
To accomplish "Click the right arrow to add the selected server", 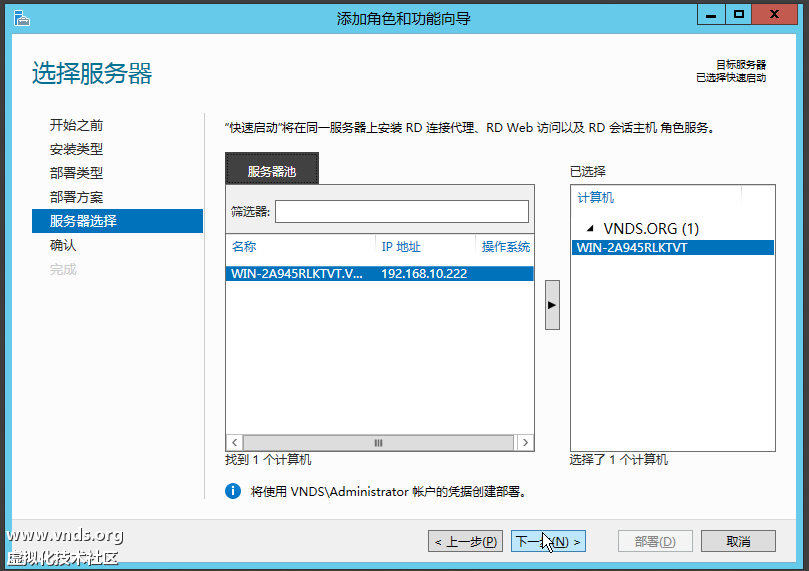I will click(x=552, y=305).
